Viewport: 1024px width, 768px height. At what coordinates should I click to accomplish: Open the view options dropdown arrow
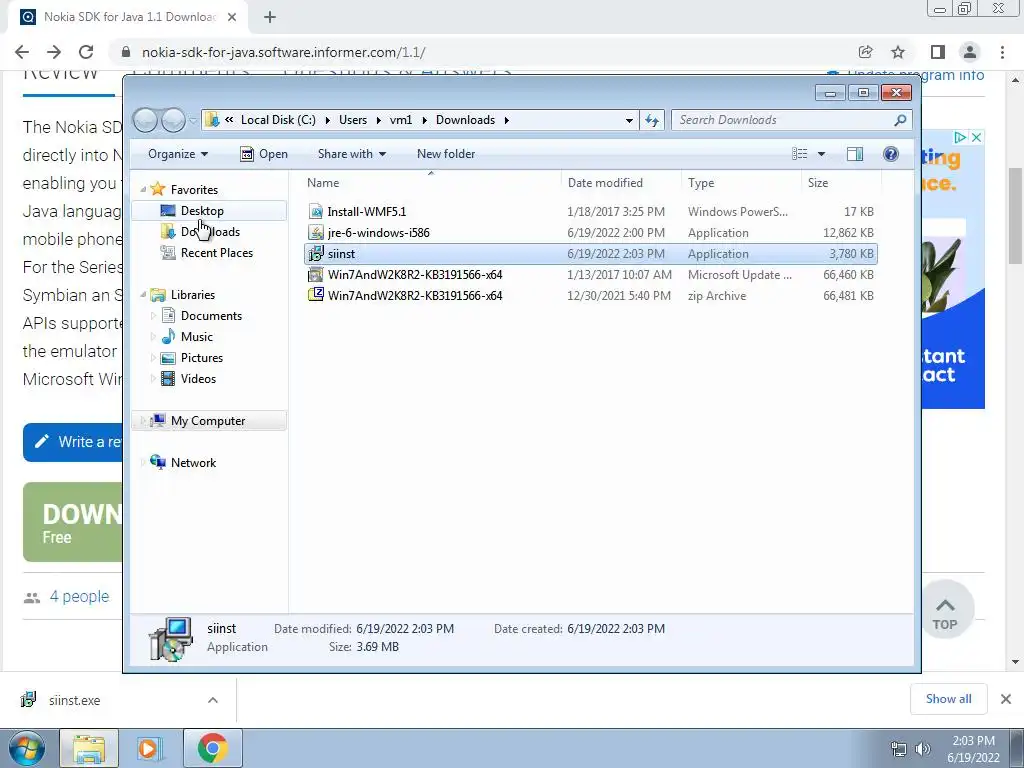pos(822,154)
